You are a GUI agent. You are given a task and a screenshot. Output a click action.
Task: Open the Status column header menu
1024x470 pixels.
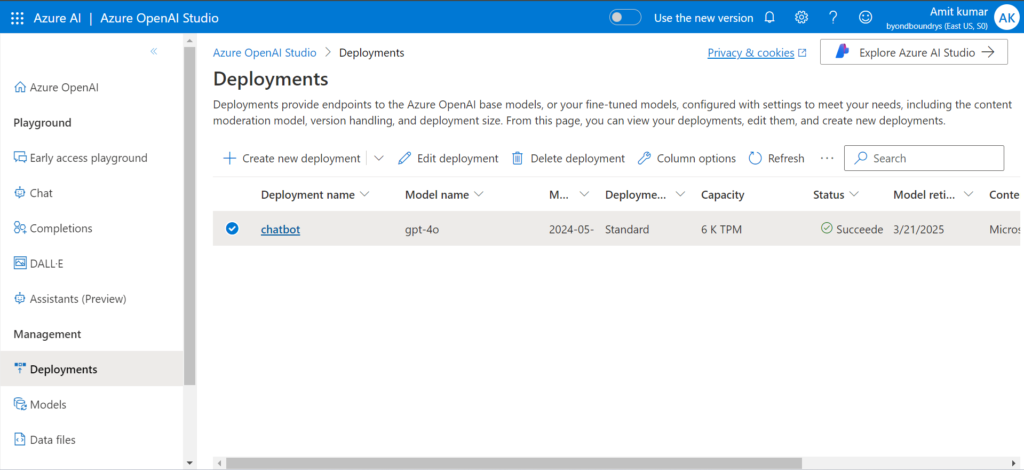(x=836, y=195)
